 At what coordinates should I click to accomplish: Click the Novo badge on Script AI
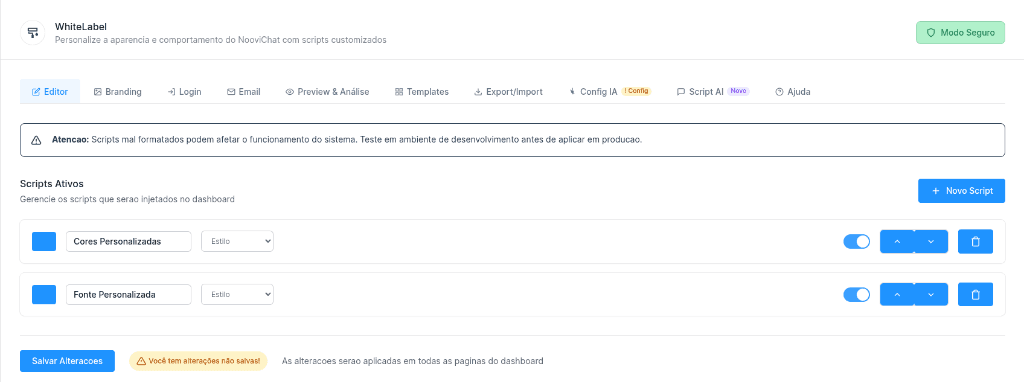739,91
